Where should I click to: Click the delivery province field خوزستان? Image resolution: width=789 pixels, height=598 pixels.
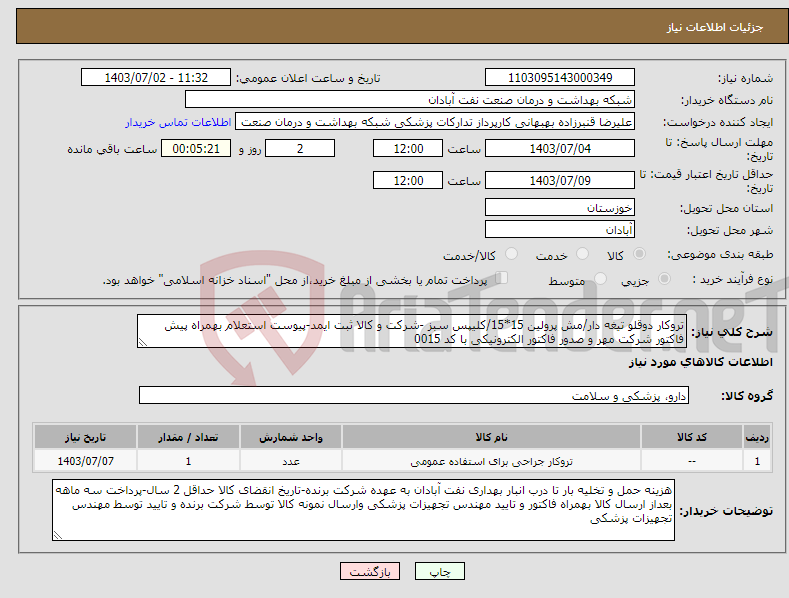560,207
